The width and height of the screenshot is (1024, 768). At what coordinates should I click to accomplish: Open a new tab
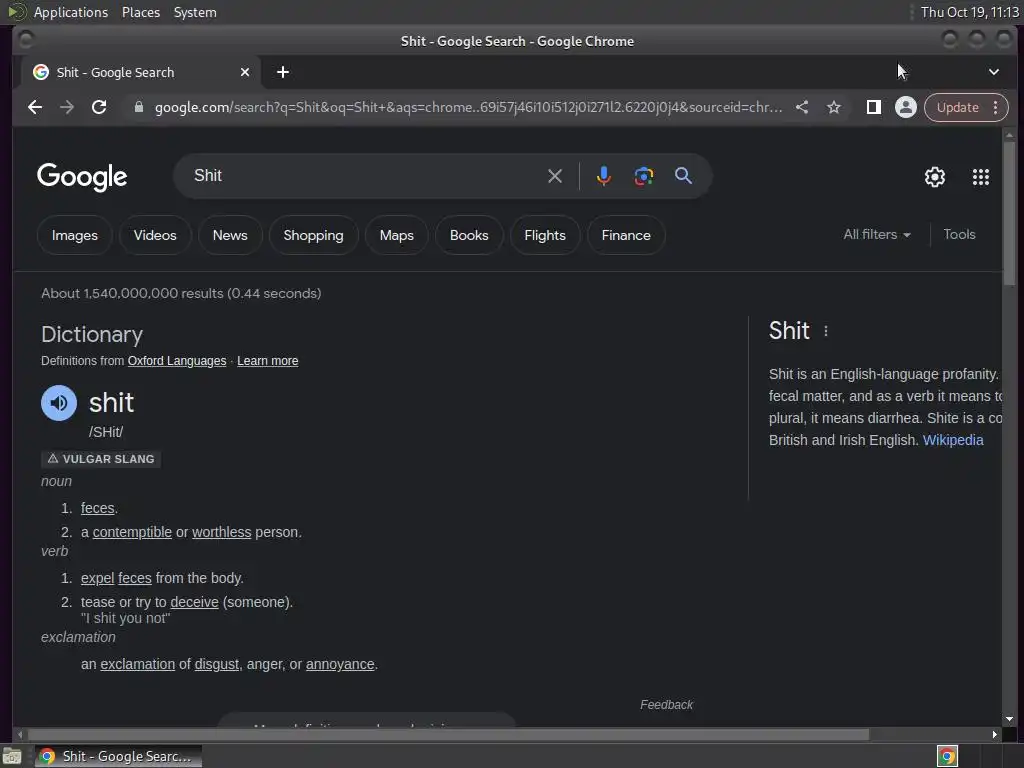283,72
